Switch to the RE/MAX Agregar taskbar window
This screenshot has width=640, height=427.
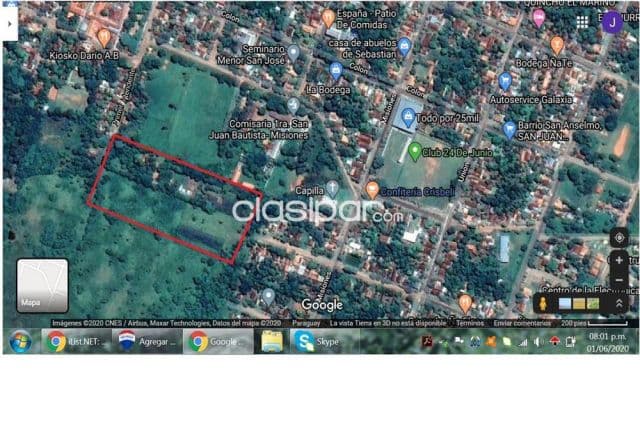(x=147, y=341)
